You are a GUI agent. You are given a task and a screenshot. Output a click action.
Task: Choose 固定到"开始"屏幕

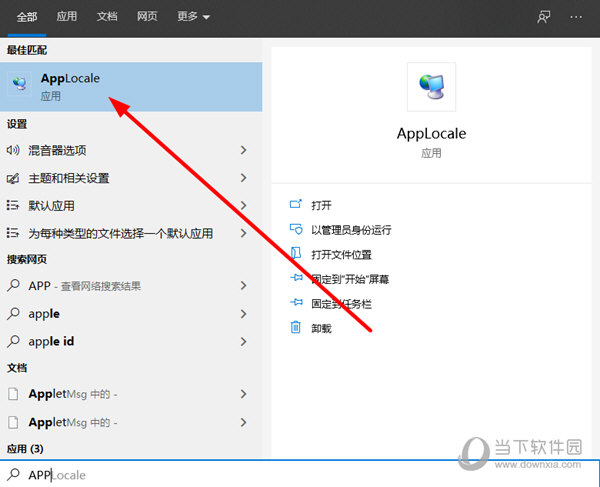click(350, 279)
